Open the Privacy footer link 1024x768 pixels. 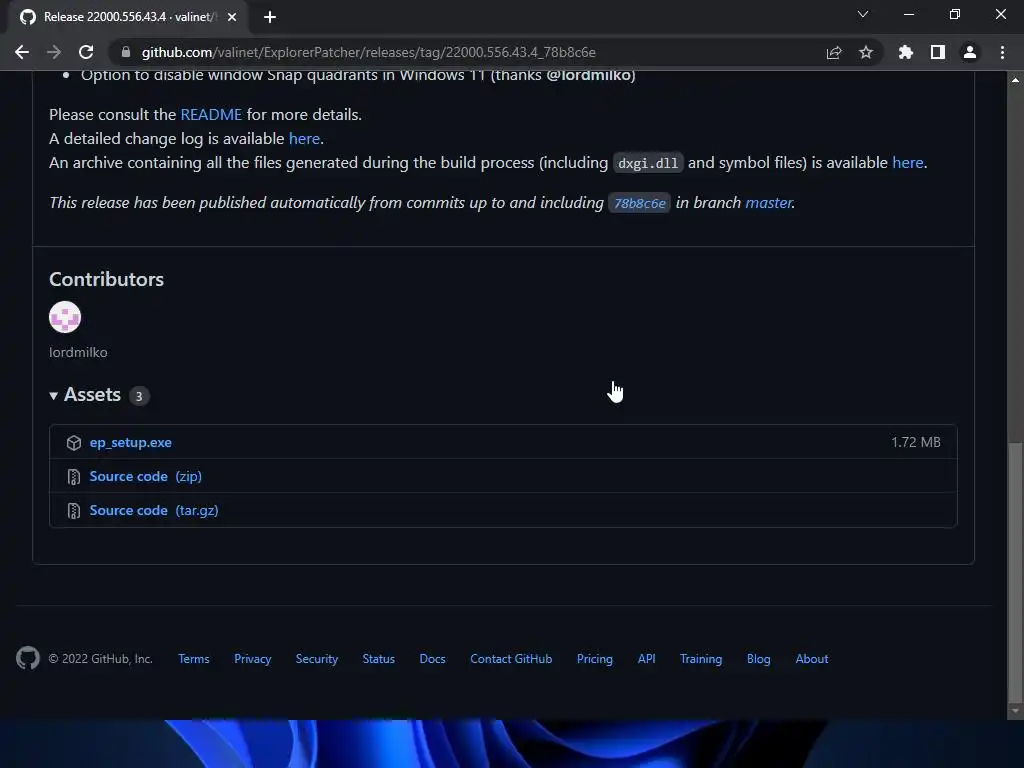tap(253, 659)
